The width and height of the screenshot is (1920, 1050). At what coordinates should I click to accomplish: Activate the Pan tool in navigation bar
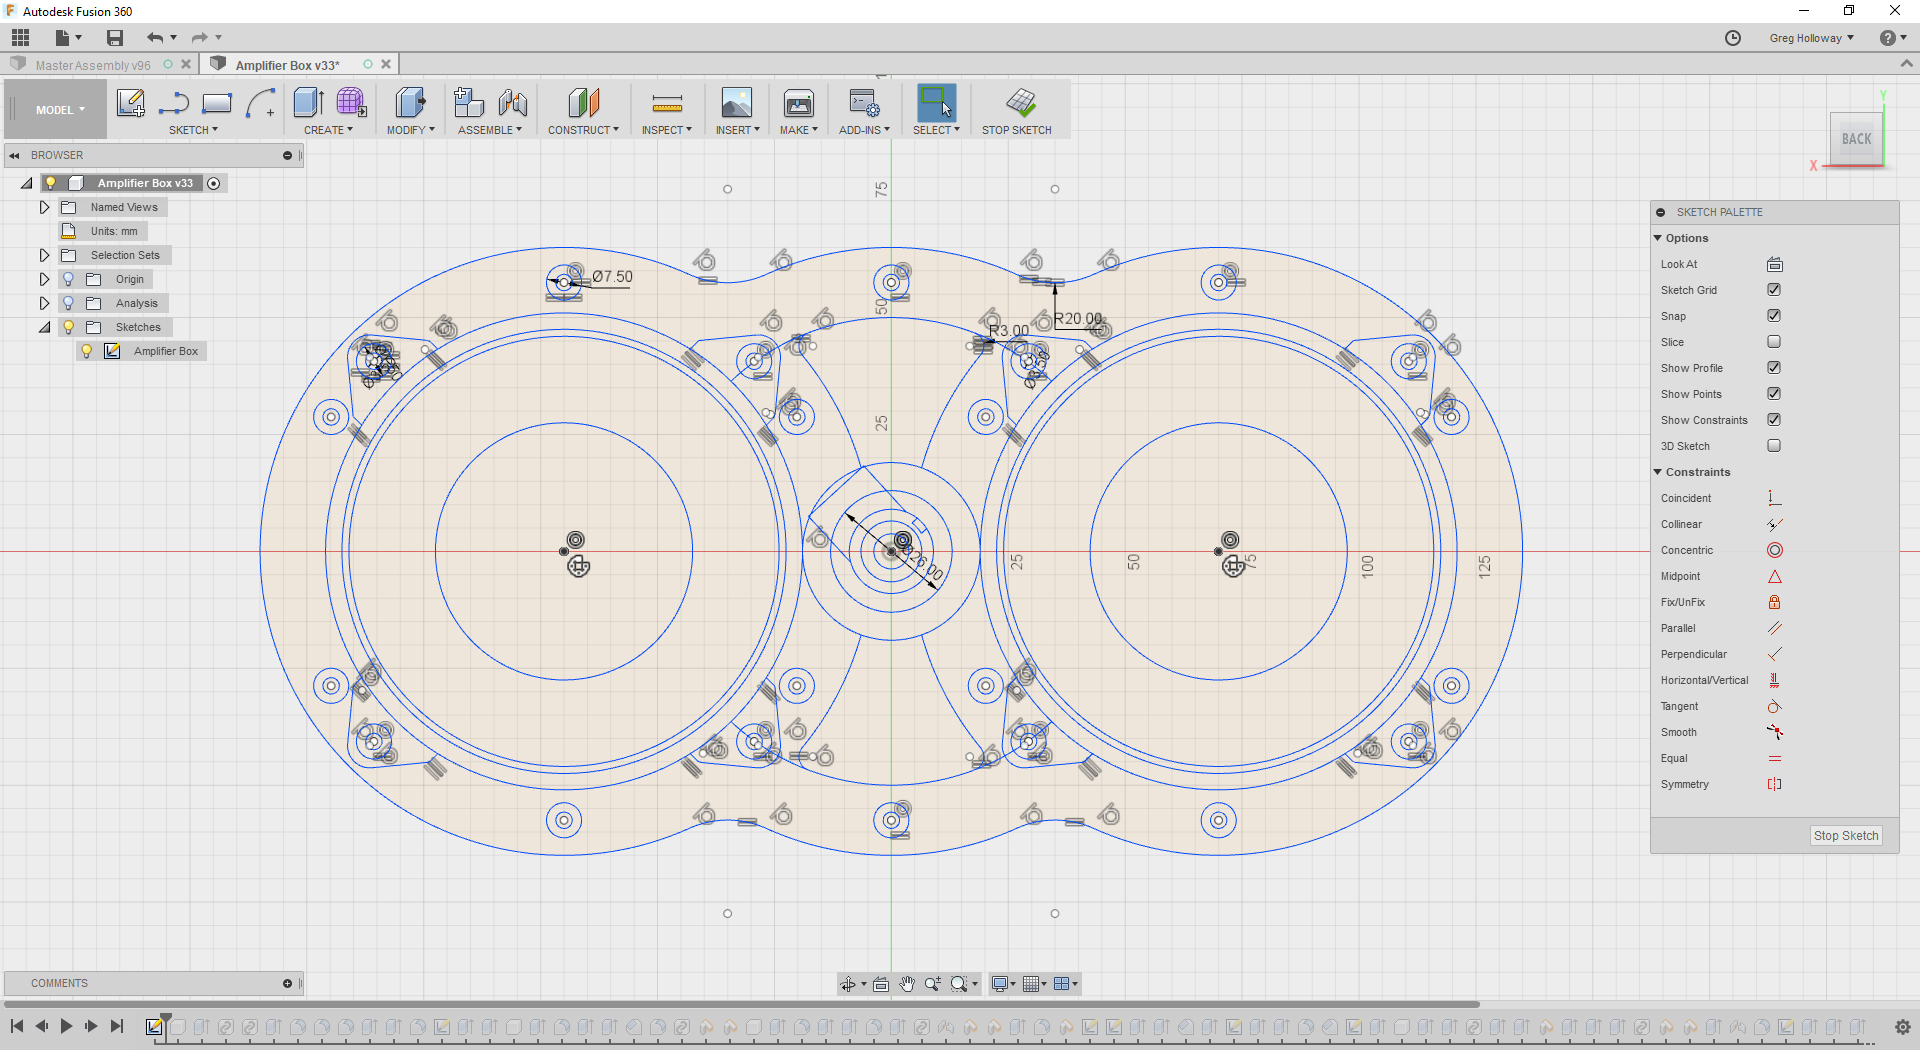click(908, 984)
